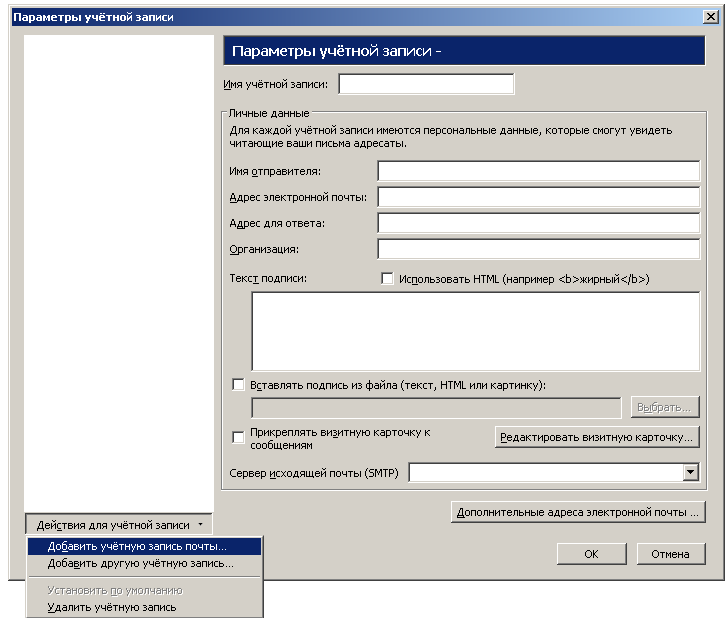Screen dimensions: 728x618
Task: Click the empty accounts list pane
Action: point(119,273)
